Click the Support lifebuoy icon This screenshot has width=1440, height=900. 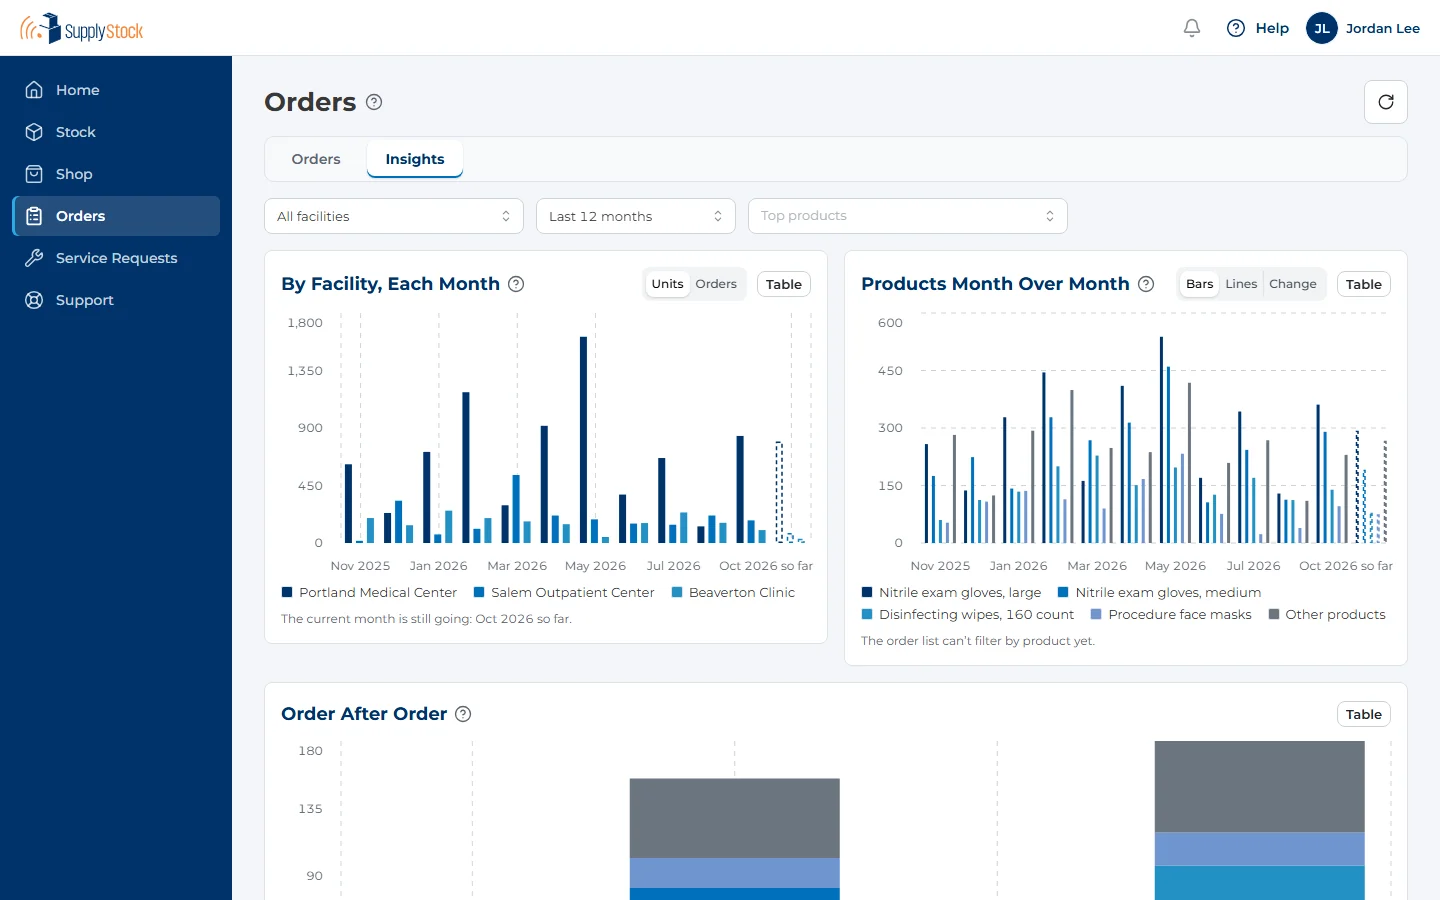point(34,300)
